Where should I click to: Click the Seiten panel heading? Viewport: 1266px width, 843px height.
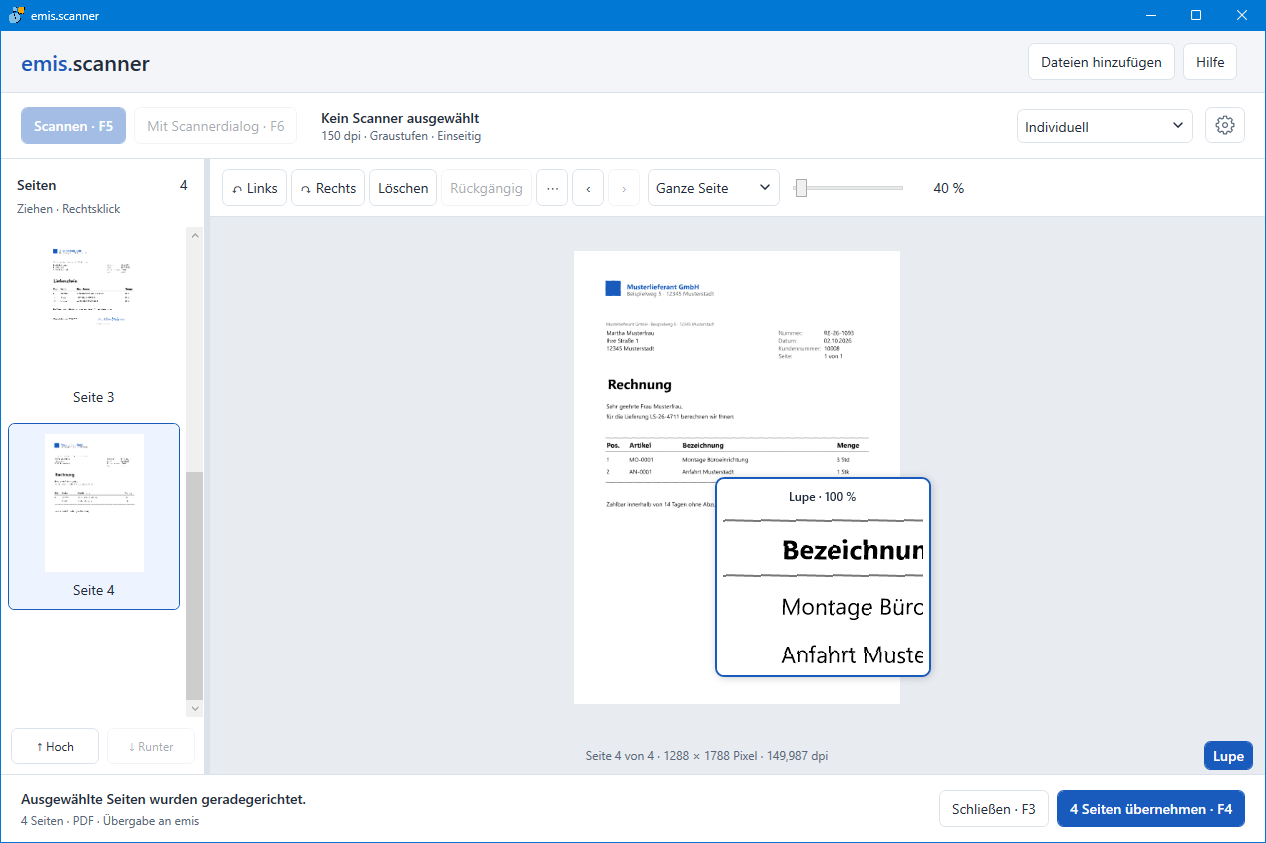[37, 185]
